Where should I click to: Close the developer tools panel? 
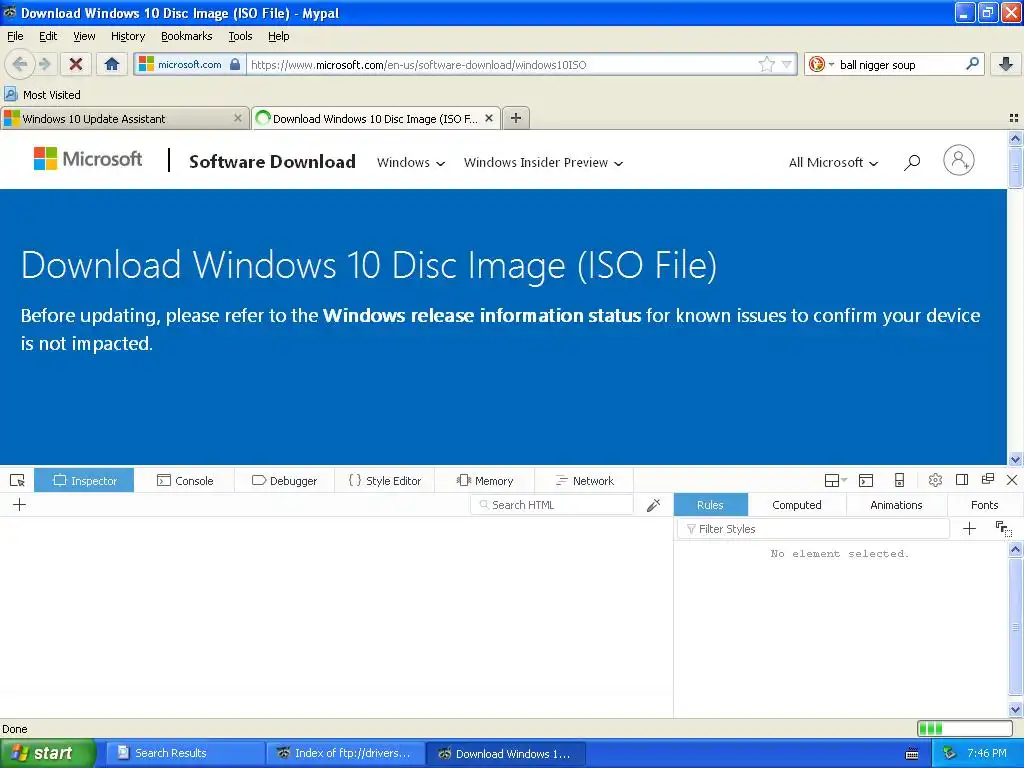tap(1012, 480)
